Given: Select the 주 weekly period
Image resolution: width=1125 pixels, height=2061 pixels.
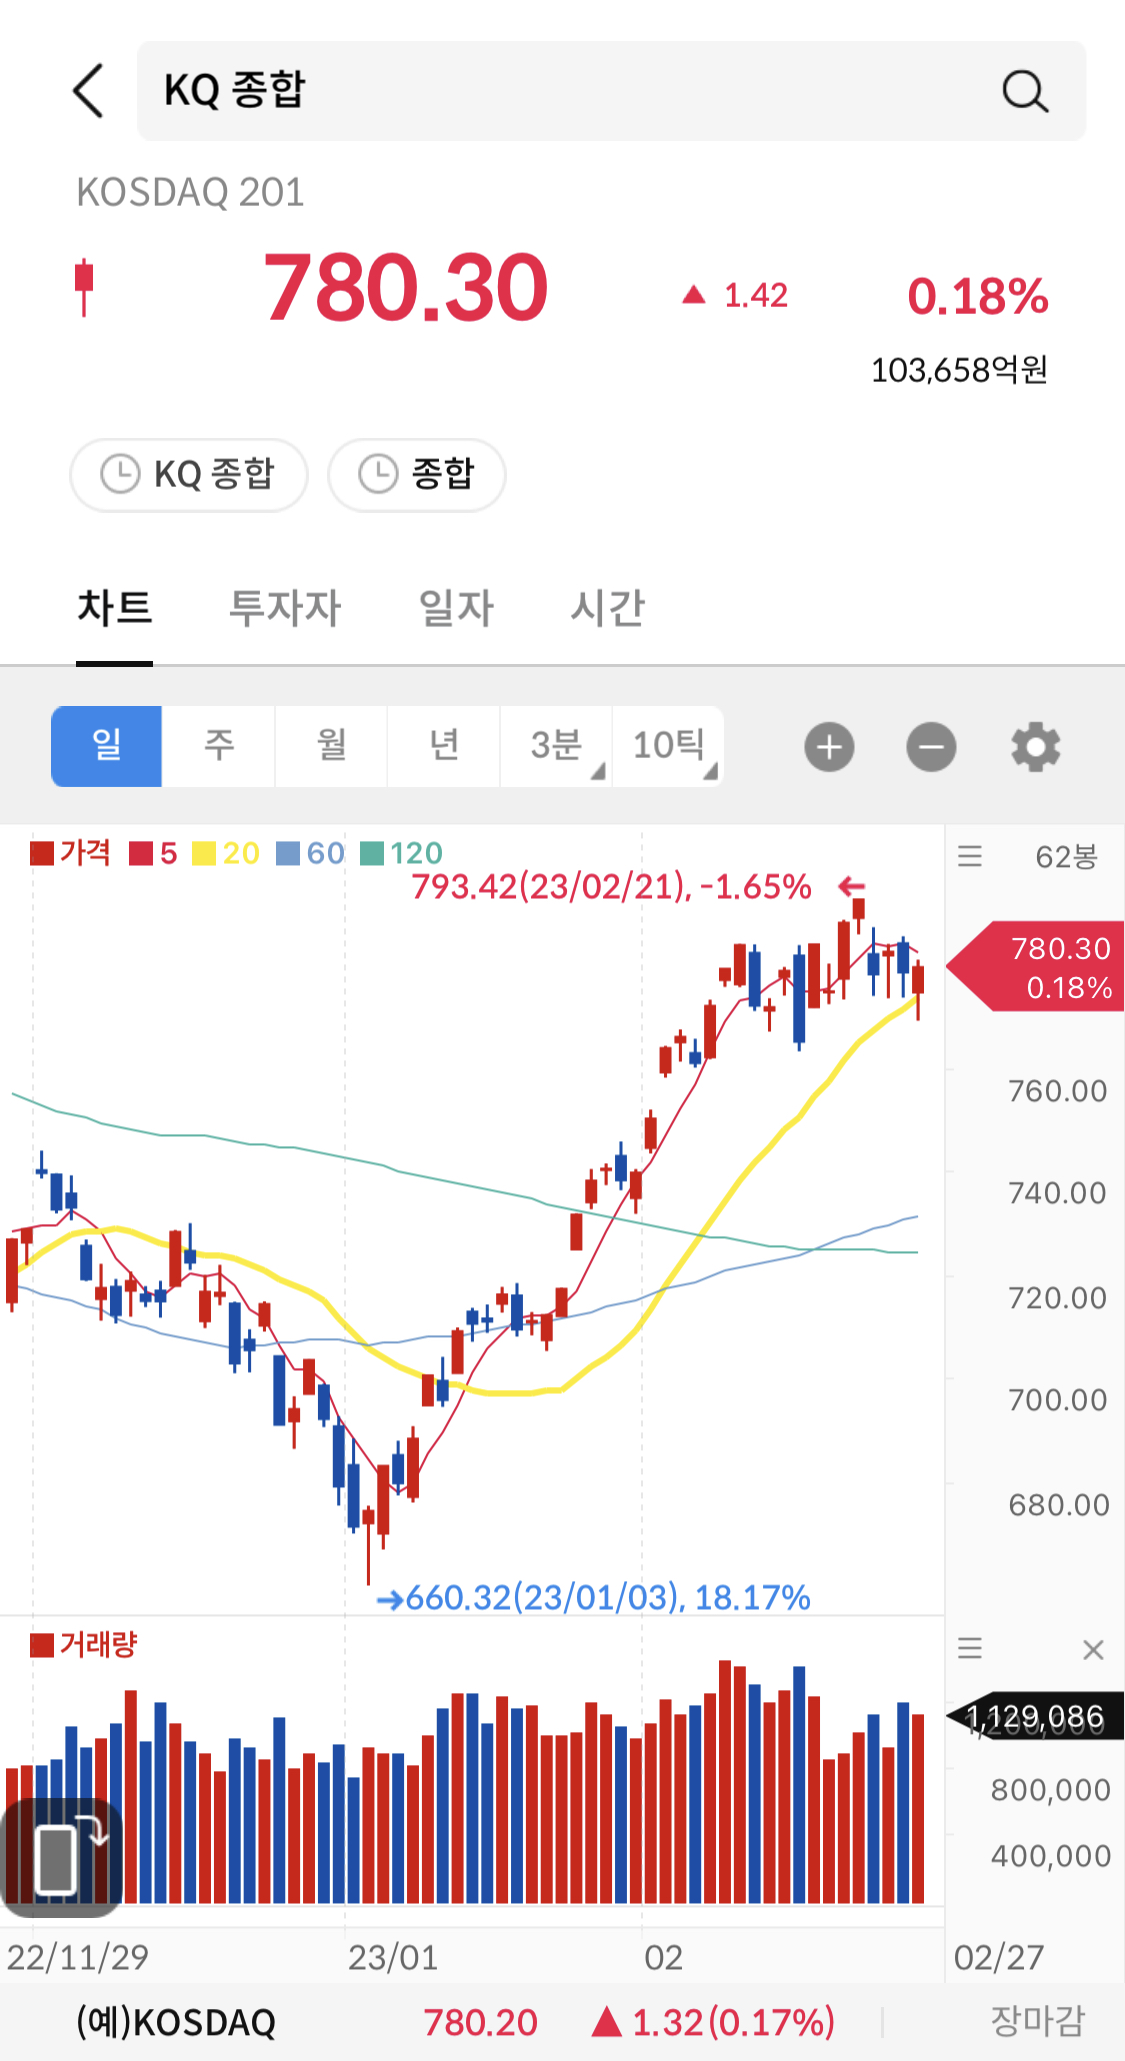Looking at the screenshot, I should tap(219, 746).
